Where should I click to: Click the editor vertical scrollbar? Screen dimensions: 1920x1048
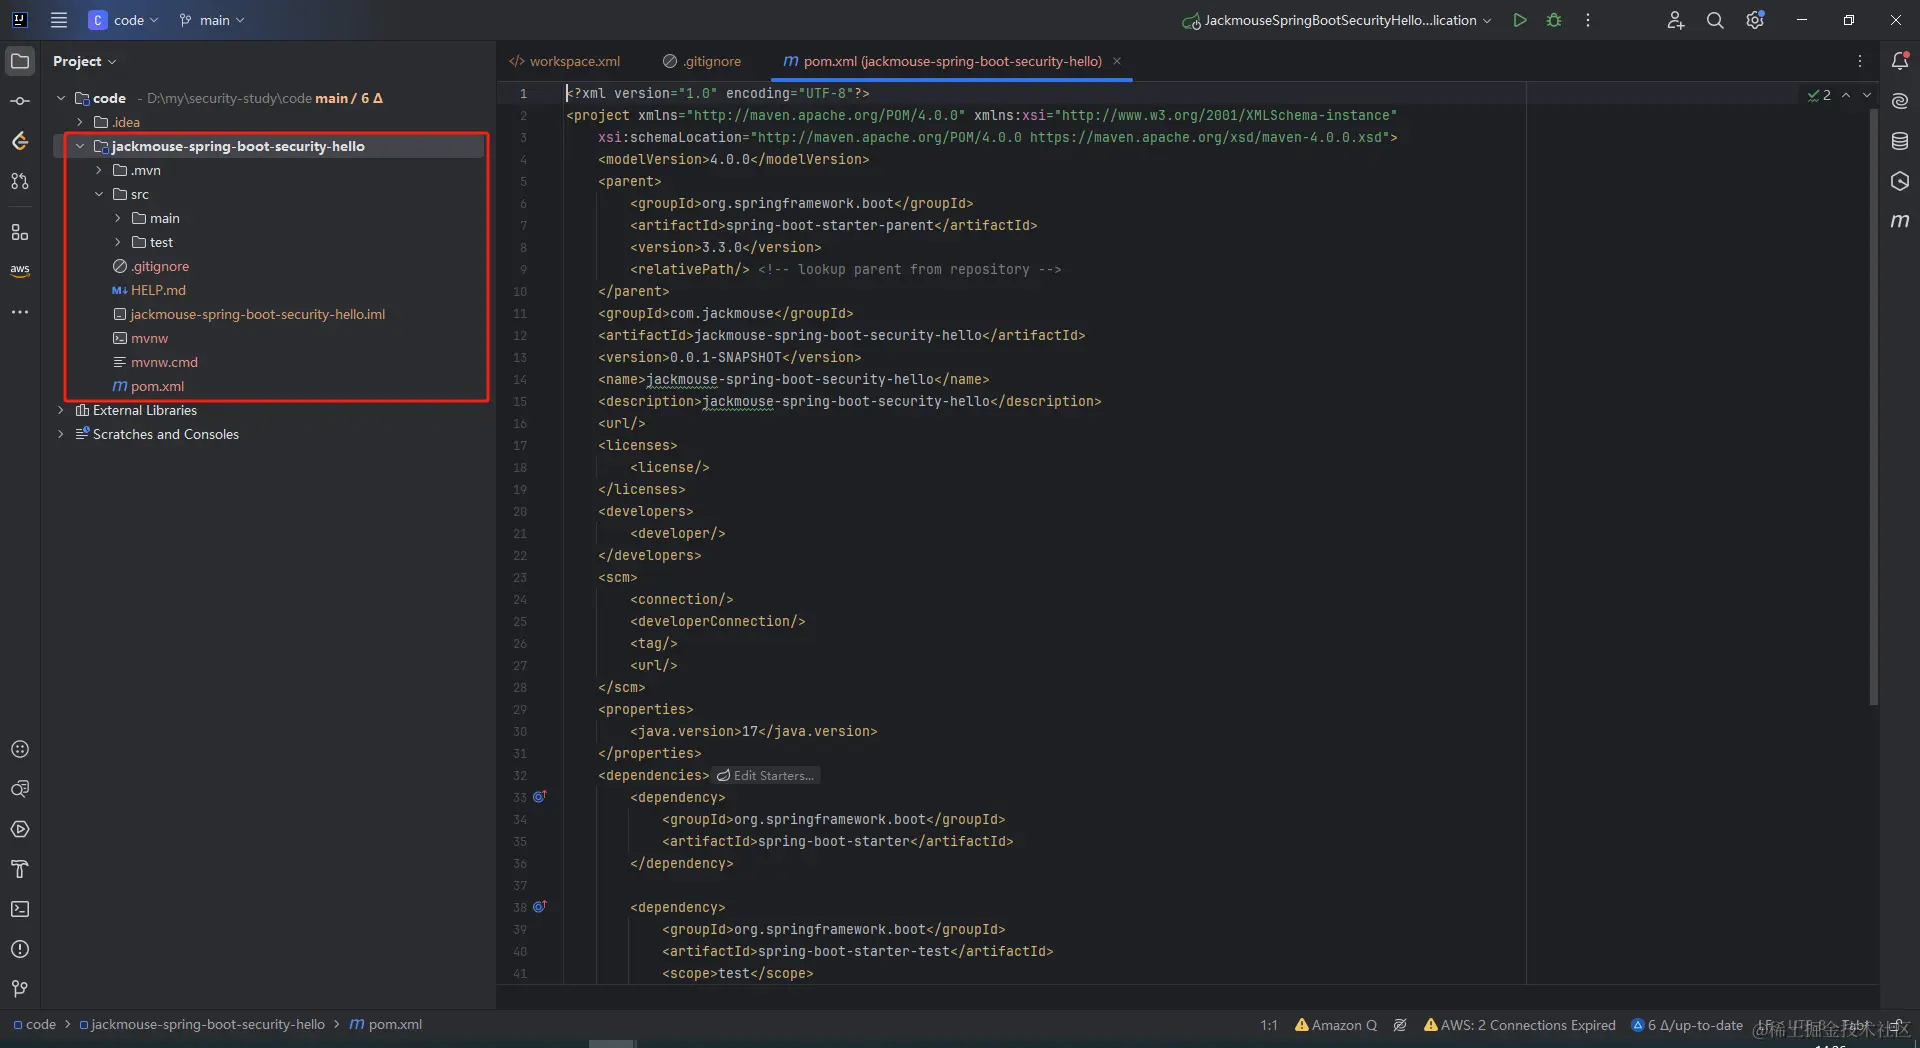(1873, 405)
